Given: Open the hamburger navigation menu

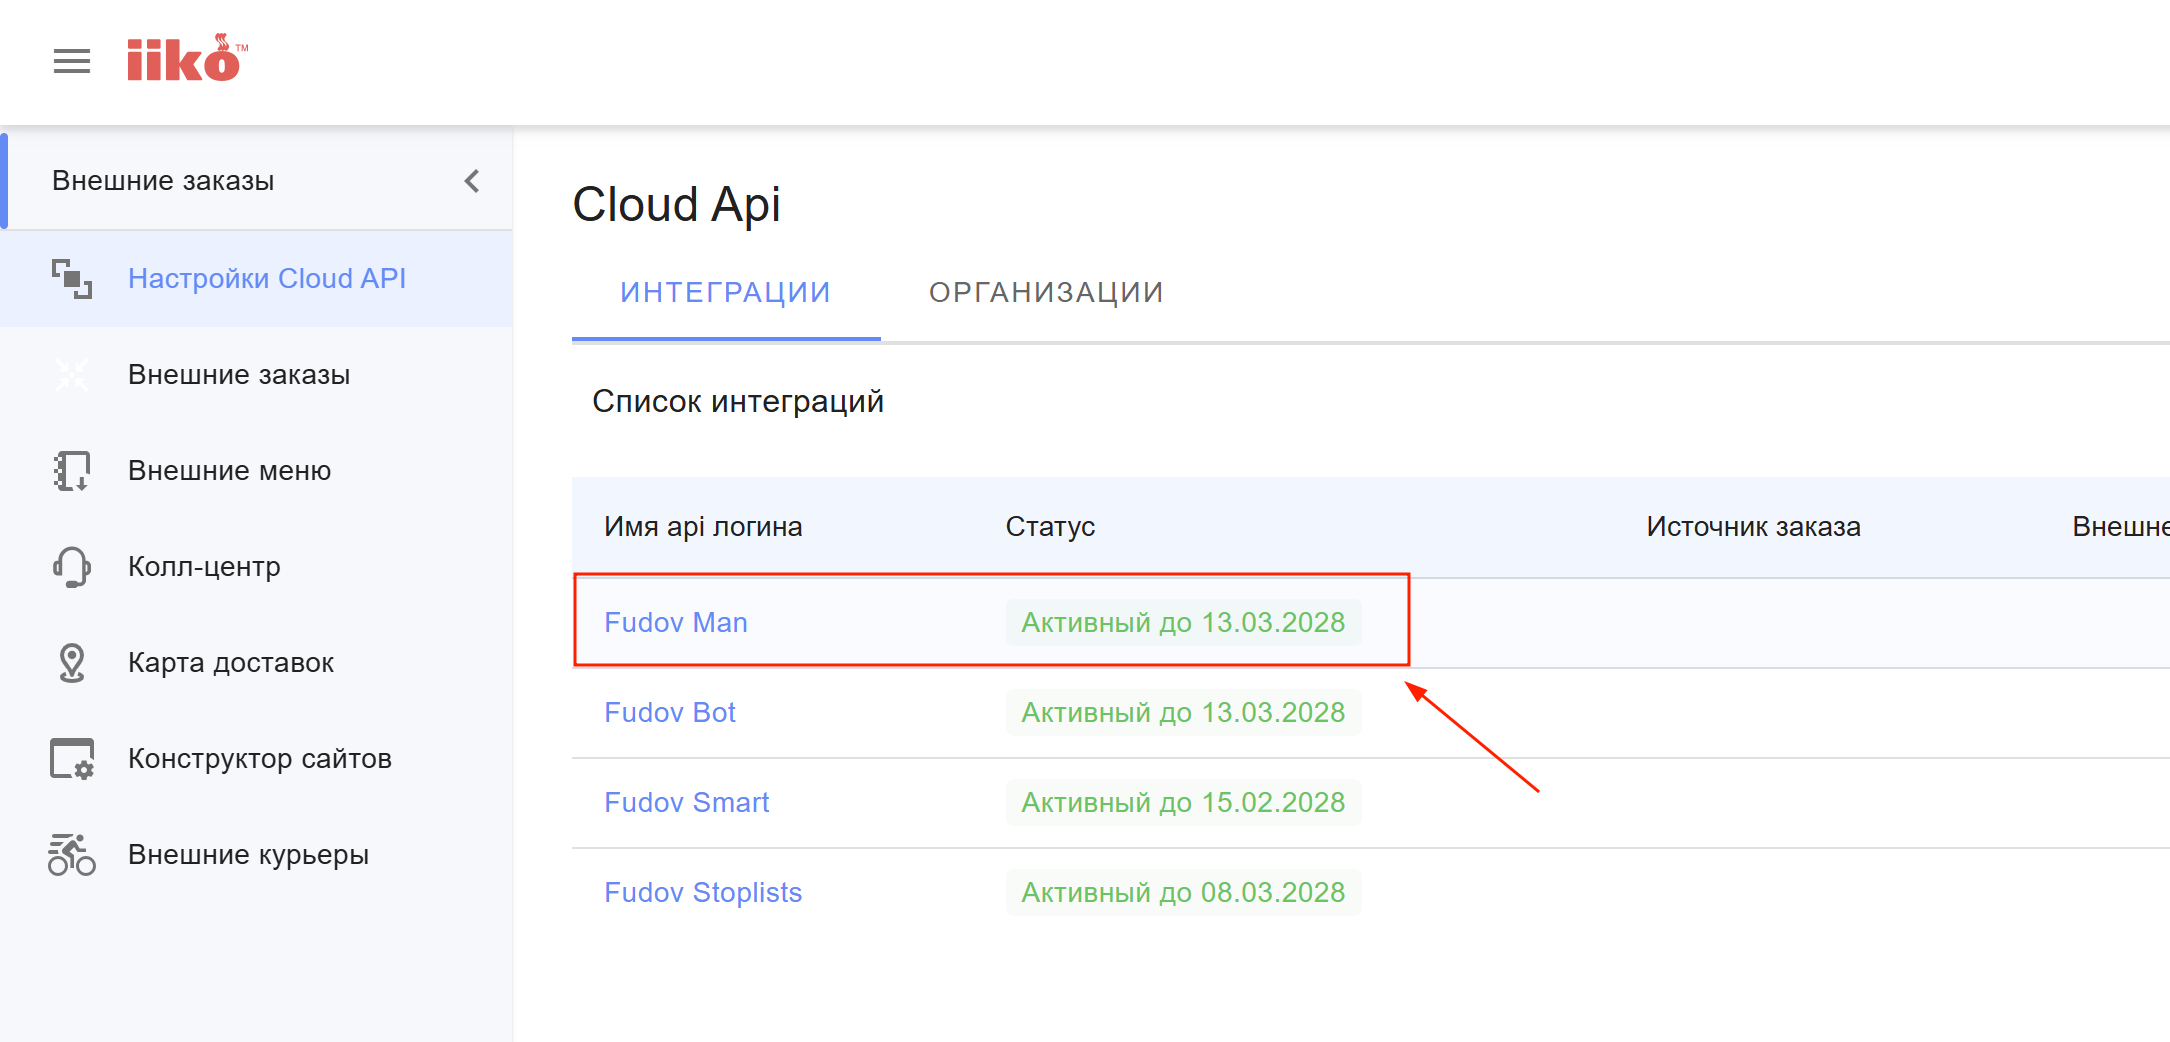Looking at the screenshot, I should click(71, 61).
